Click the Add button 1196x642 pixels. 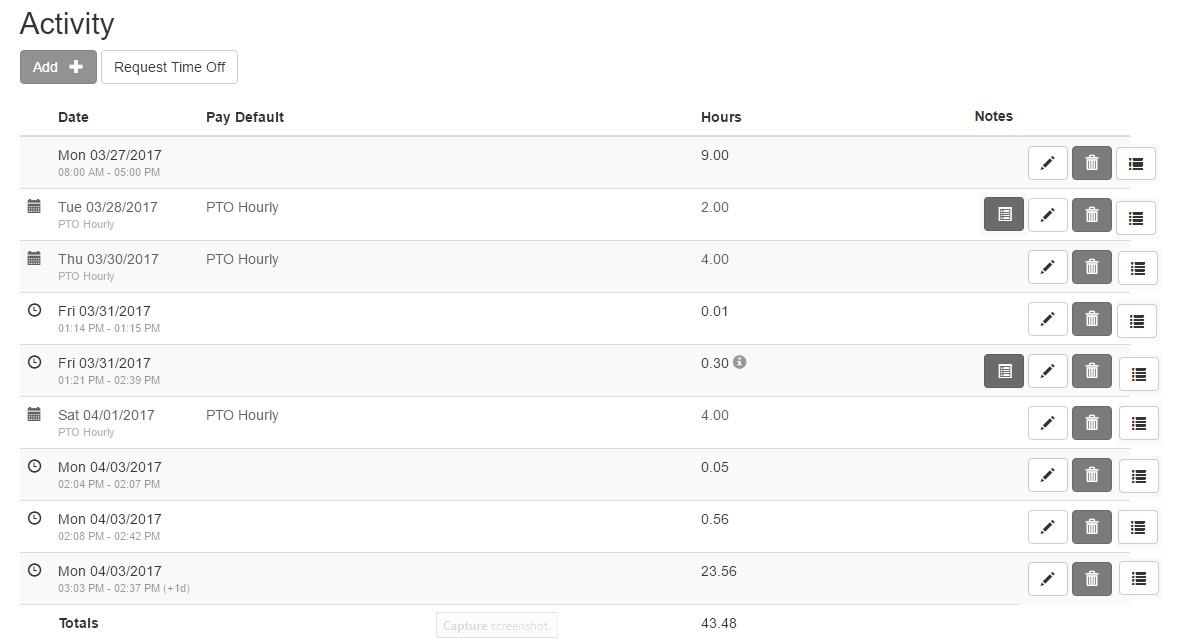pos(58,67)
